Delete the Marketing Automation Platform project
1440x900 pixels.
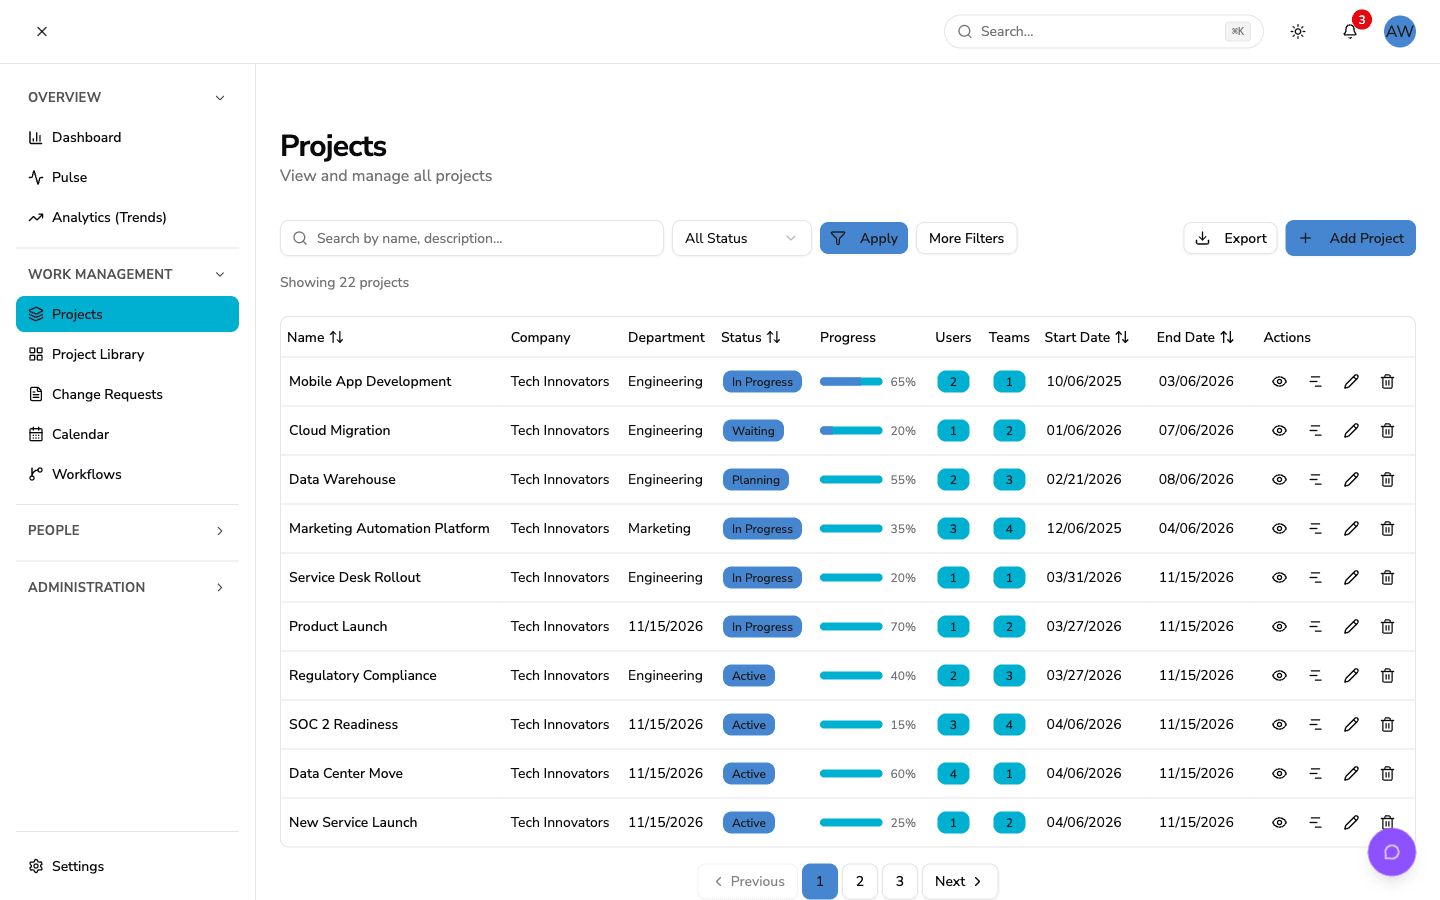(1387, 528)
